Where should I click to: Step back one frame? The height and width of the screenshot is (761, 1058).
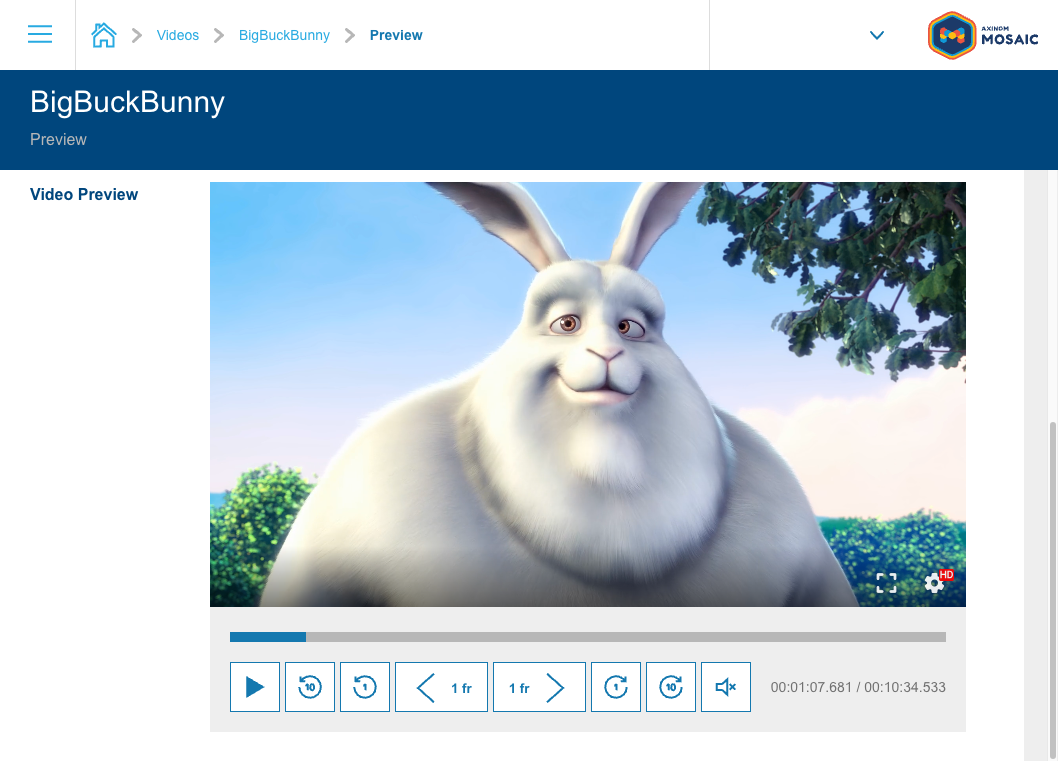441,687
